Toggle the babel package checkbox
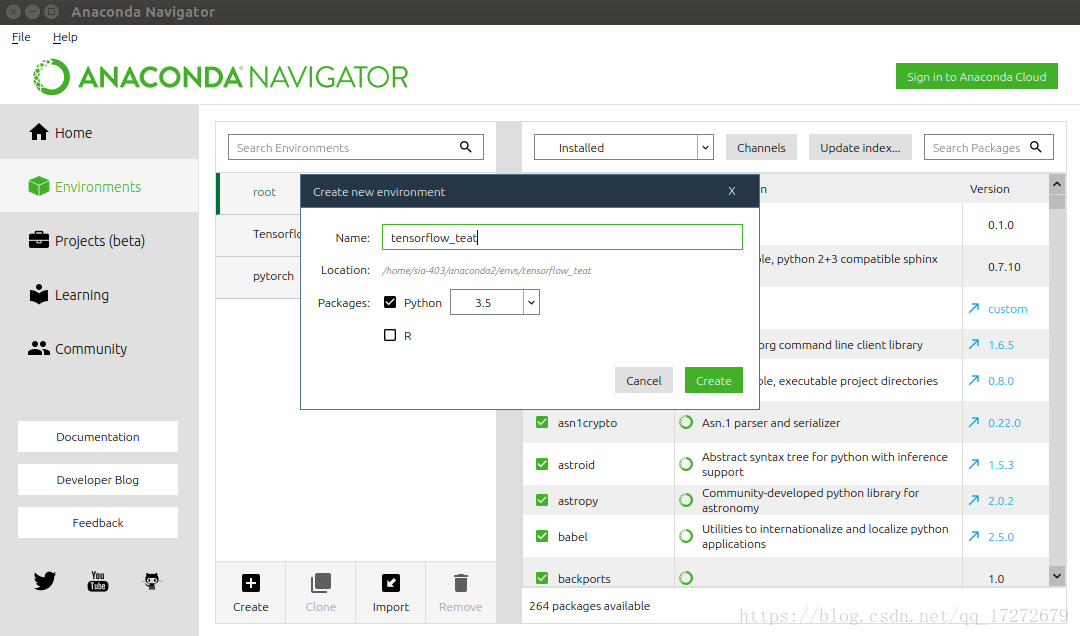This screenshot has width=1080, height=636. 542,535
